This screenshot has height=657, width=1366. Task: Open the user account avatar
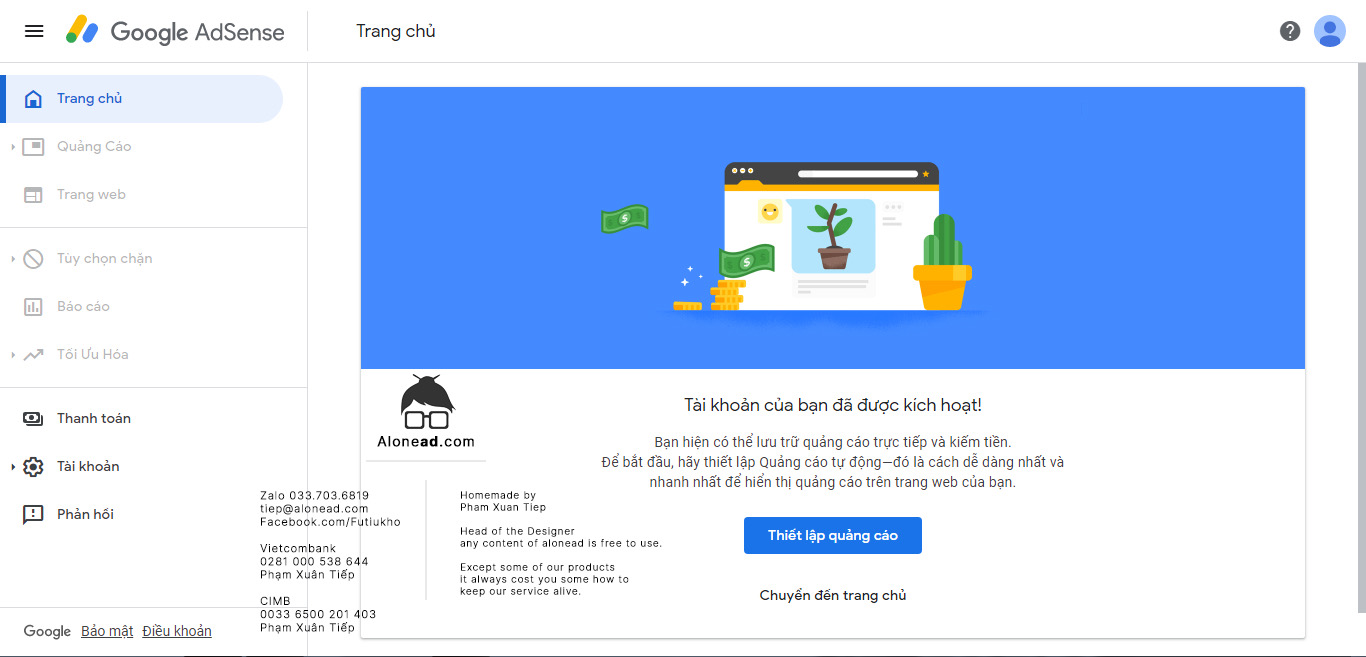point(1329,31)
